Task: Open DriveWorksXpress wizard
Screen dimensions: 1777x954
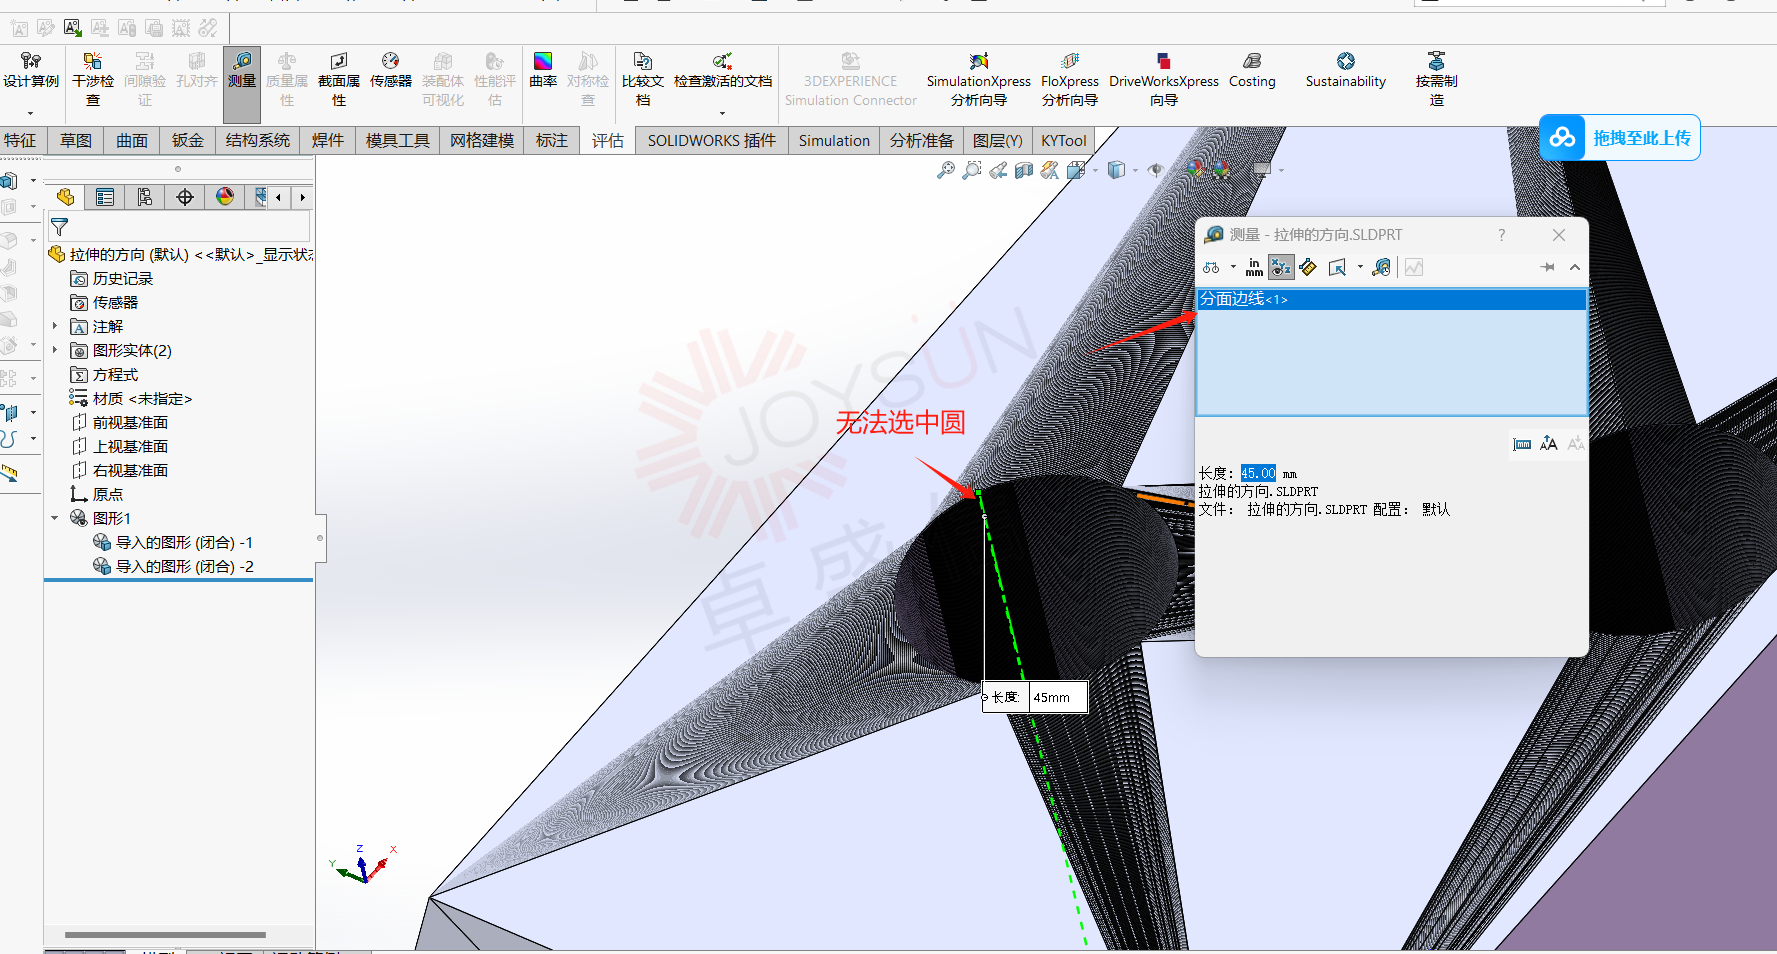Action: point(1164,80)
